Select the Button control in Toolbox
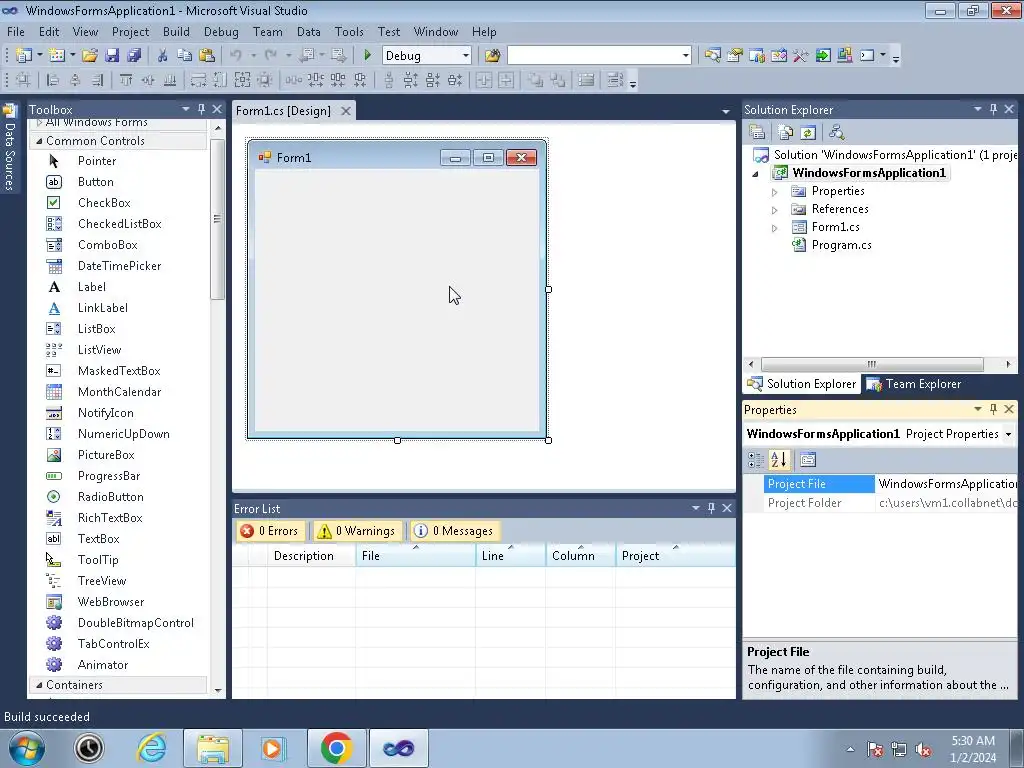1024x768 pixels. click(95, 182)
